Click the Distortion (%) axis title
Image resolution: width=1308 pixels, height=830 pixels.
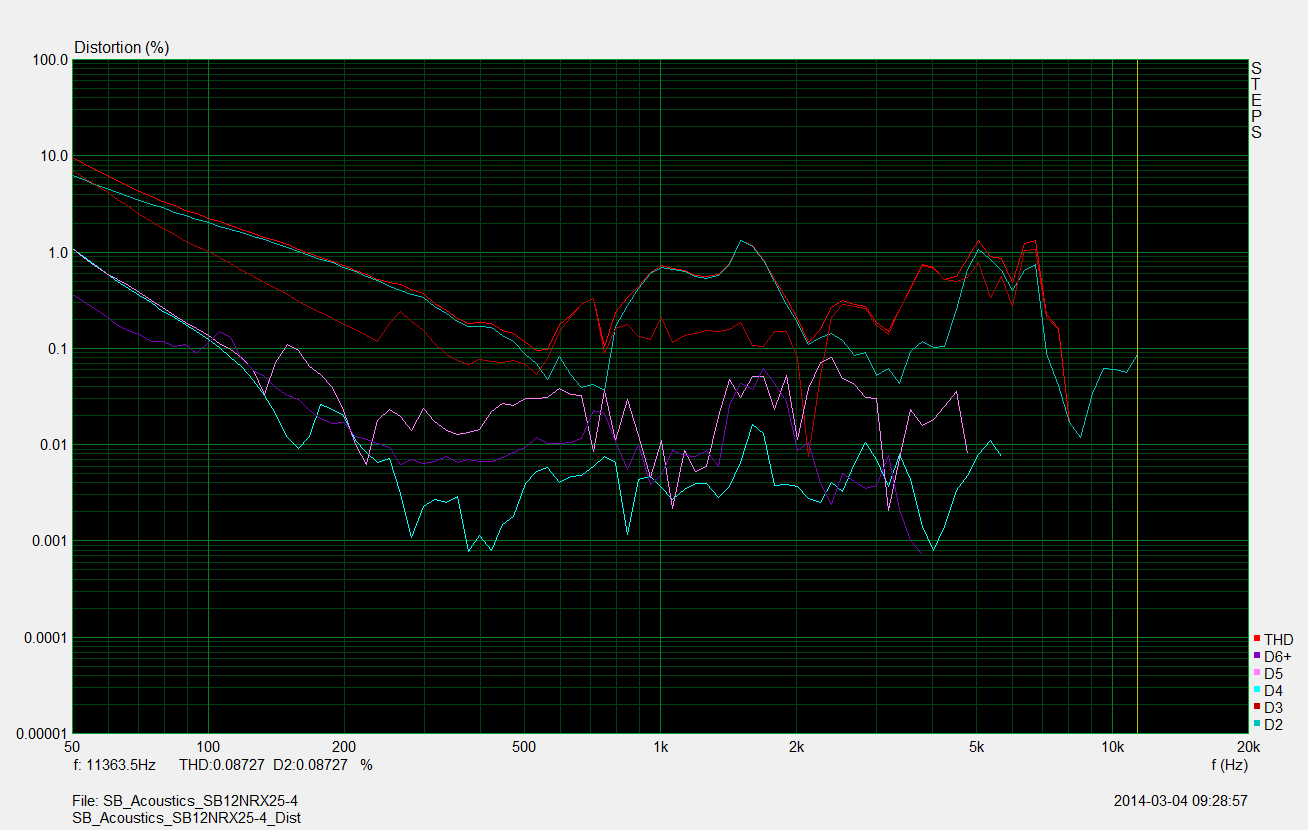click(x=122, y=47)
